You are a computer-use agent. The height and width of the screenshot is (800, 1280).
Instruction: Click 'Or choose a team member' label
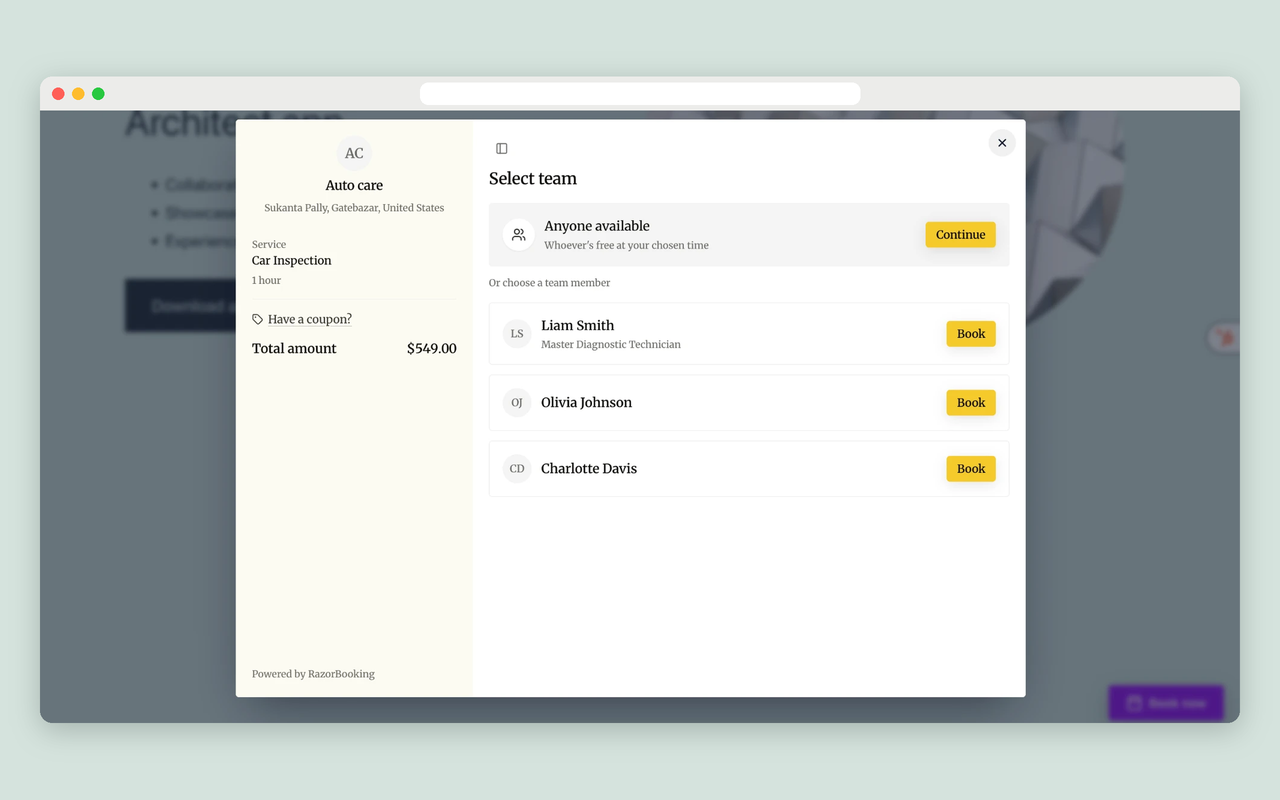point(549,283)
